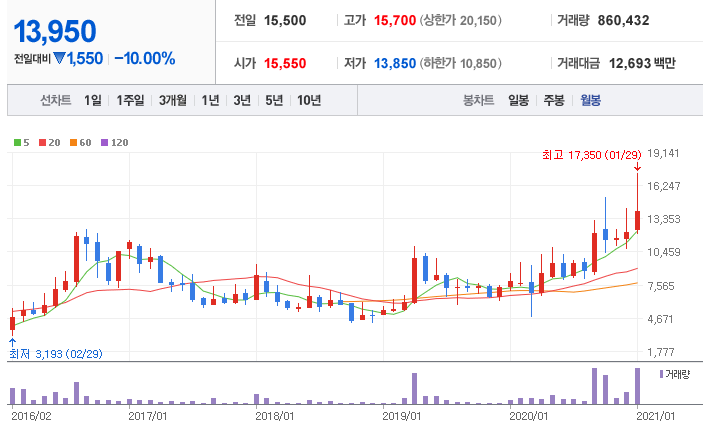Viewport: 703px width, 437px height.
Task: Click the tall 2019 volume bar
Action: click(414, 389)
